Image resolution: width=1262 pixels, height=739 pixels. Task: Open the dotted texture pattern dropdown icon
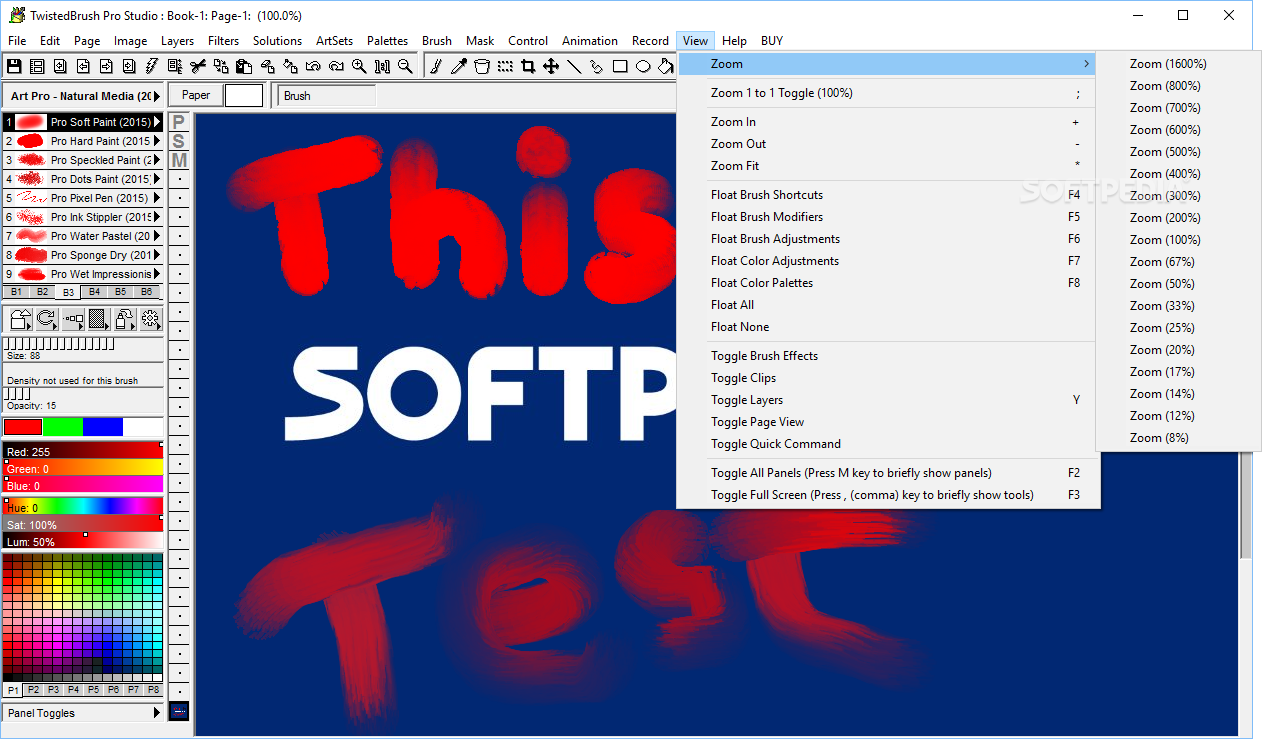tap(99, 319)
